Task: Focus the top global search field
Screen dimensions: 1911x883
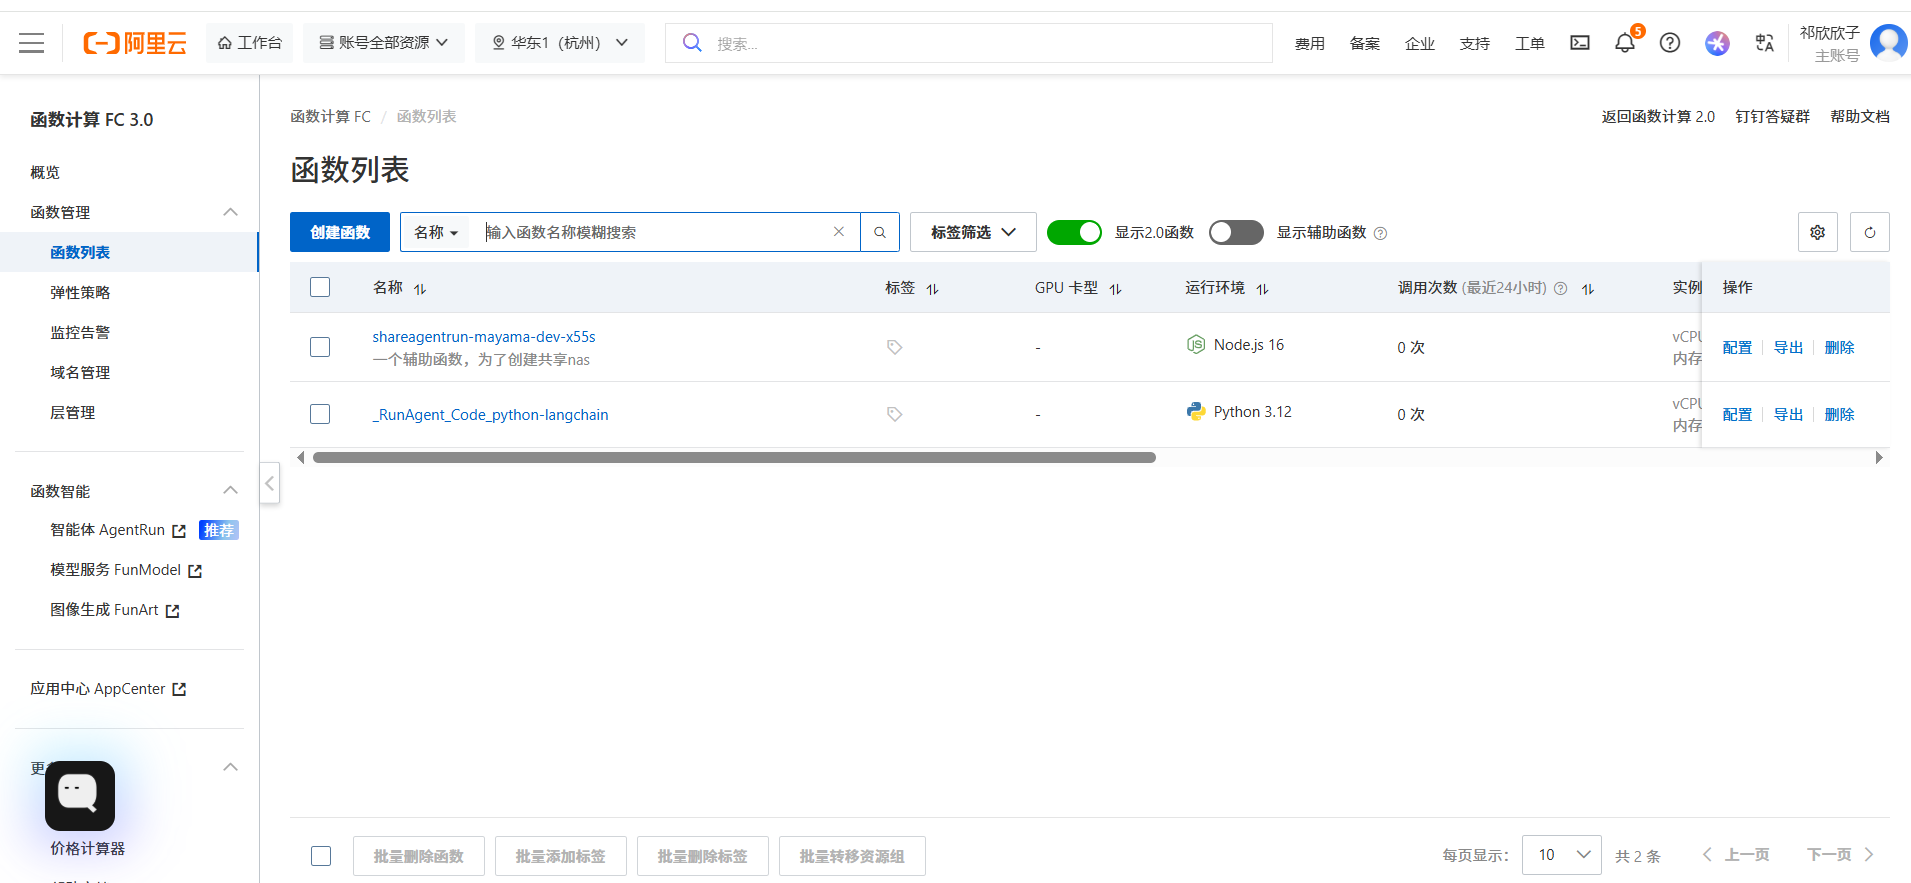Action: [968, 43]
